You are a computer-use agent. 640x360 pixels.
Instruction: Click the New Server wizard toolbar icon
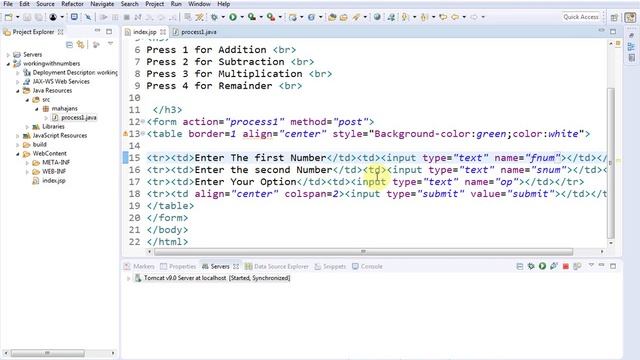[x=292, y=17]
